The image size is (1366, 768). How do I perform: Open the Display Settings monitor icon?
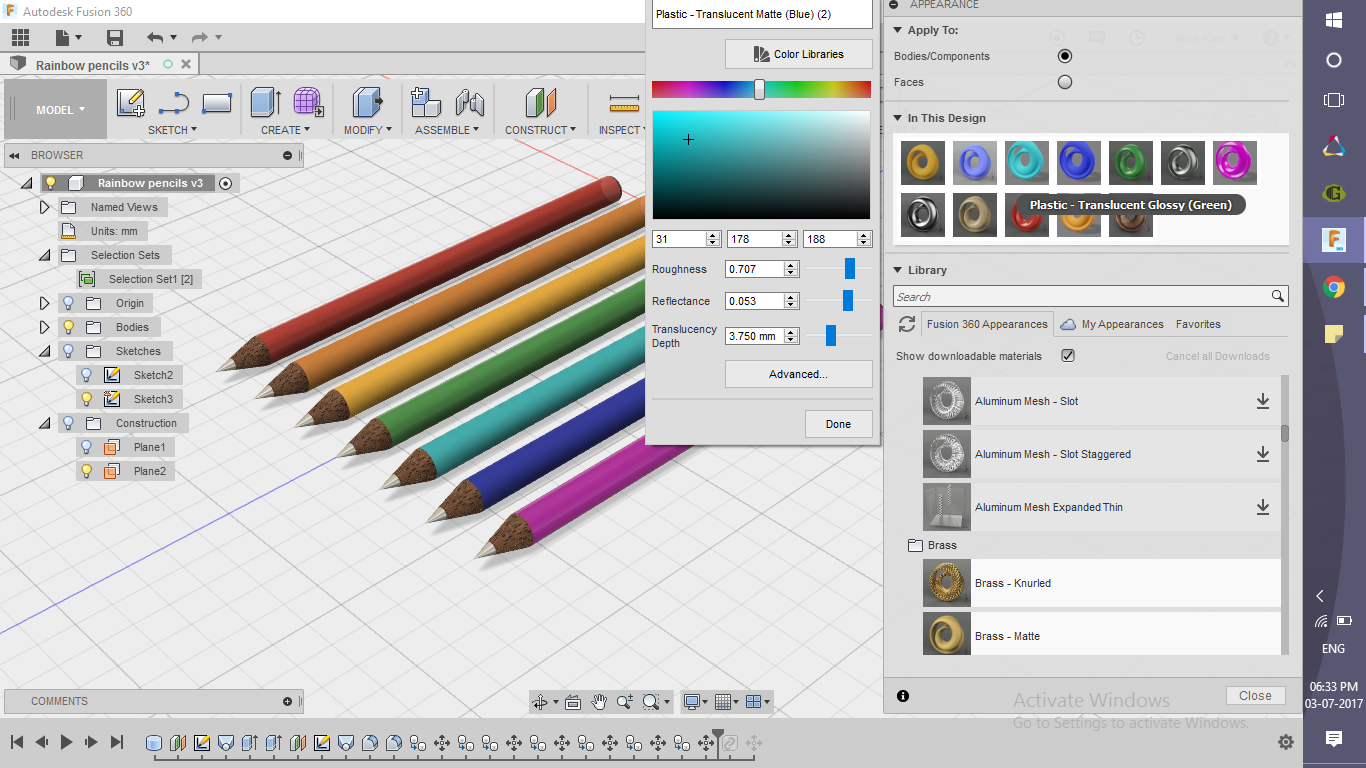click(x=691, y=702)
